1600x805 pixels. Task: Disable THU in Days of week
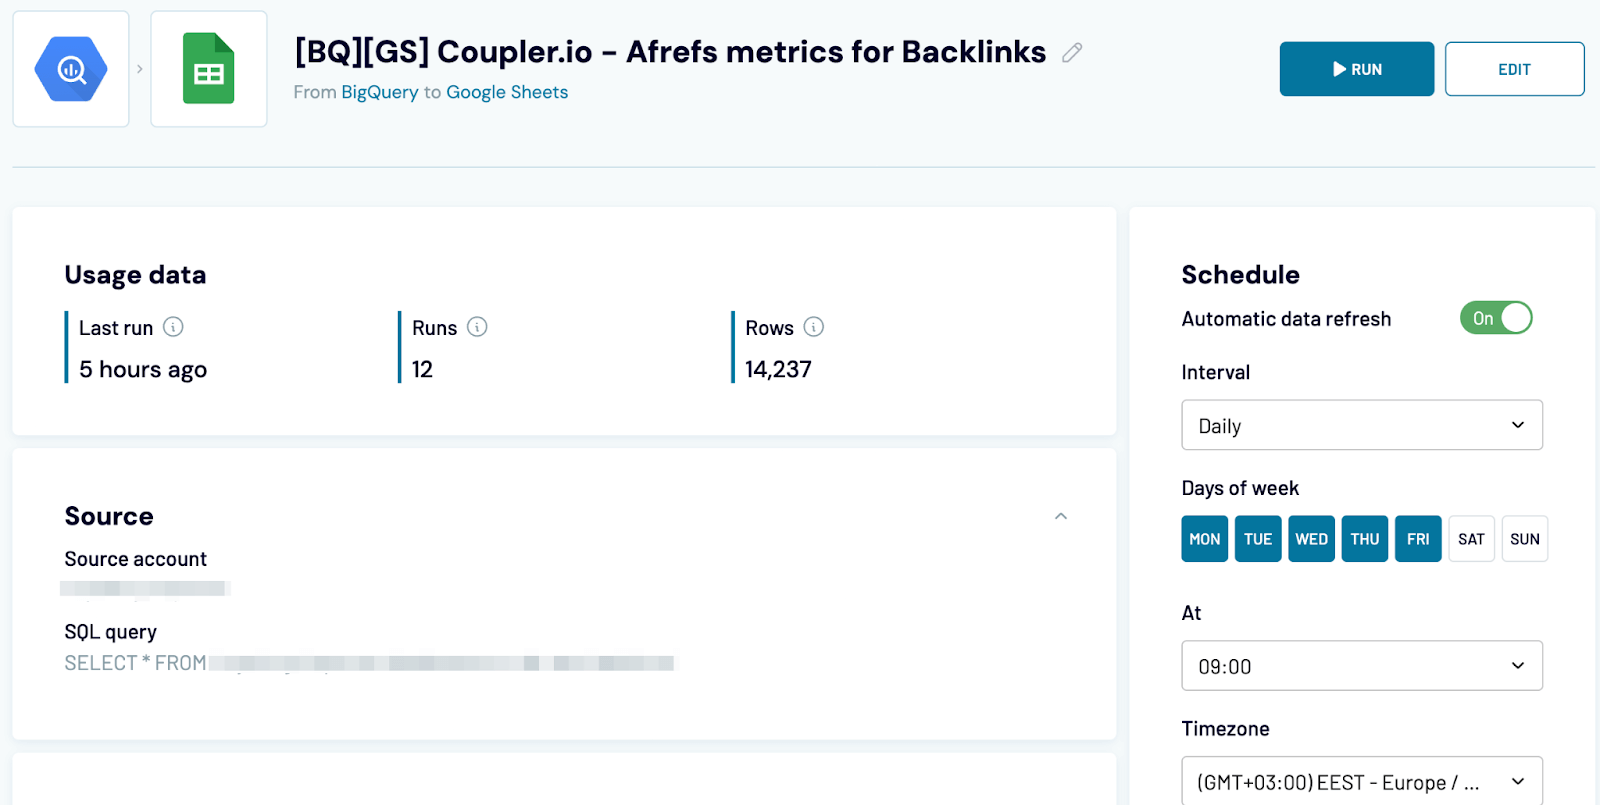coord(1363,538)
